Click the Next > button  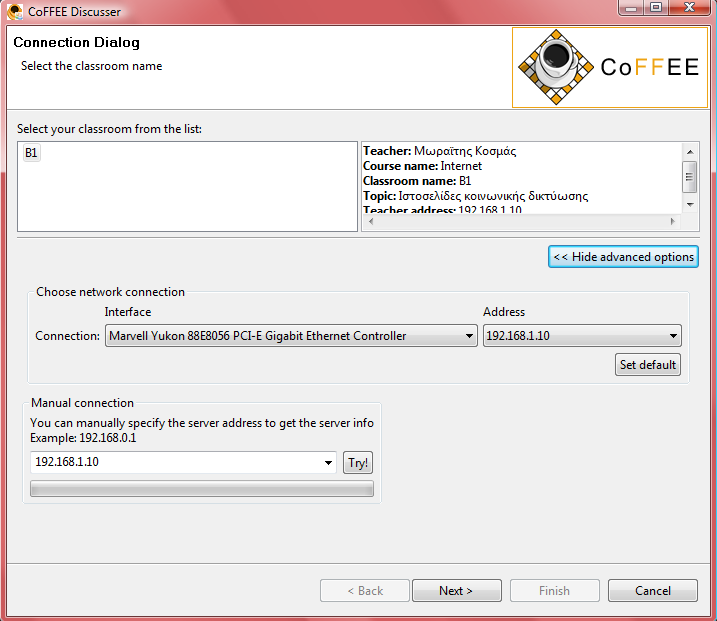click(x=456, y=591)
